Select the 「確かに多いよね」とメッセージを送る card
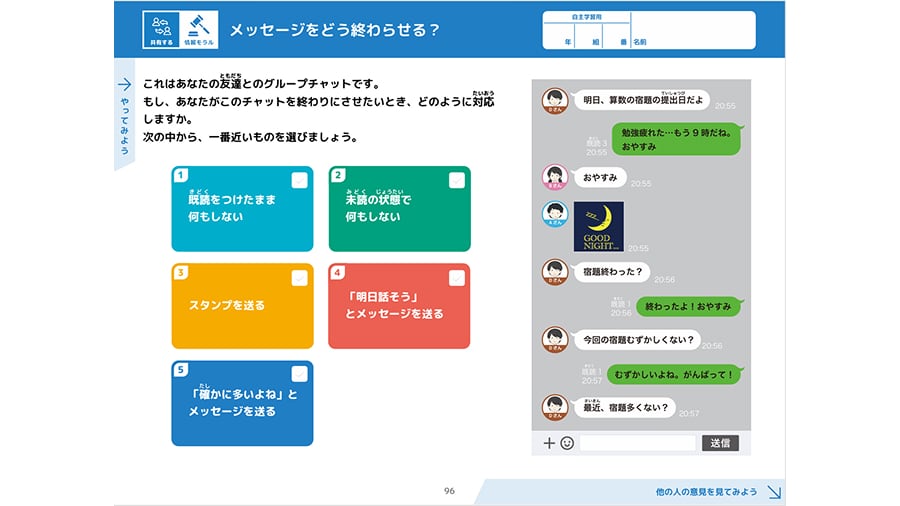This screenshot has height=506, width=900. tap(242, 403)
